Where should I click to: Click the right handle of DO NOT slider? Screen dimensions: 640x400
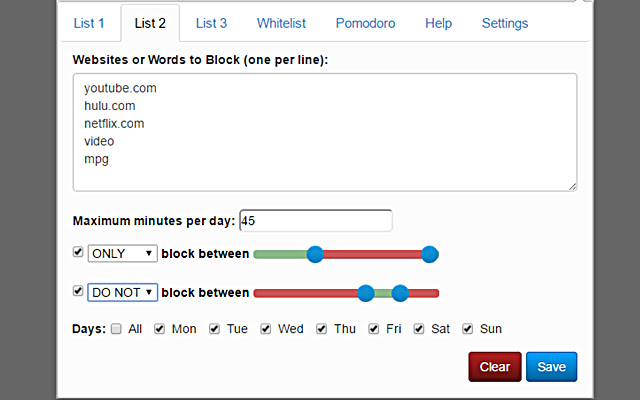(x=400, y=292)
